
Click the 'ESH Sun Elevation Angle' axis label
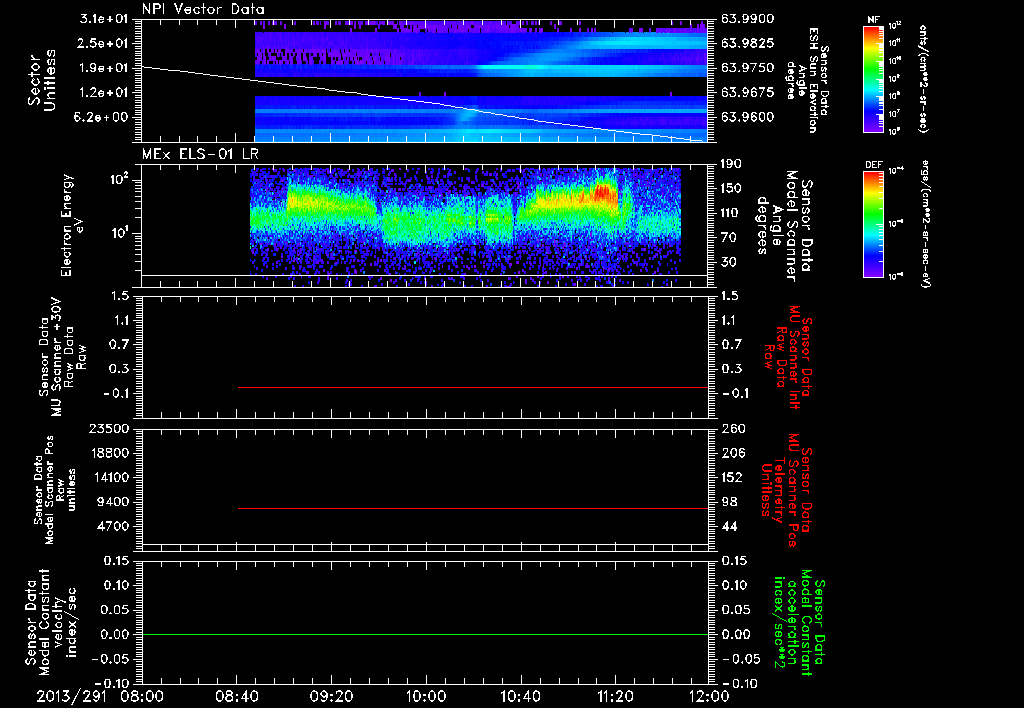click(807, 80)
